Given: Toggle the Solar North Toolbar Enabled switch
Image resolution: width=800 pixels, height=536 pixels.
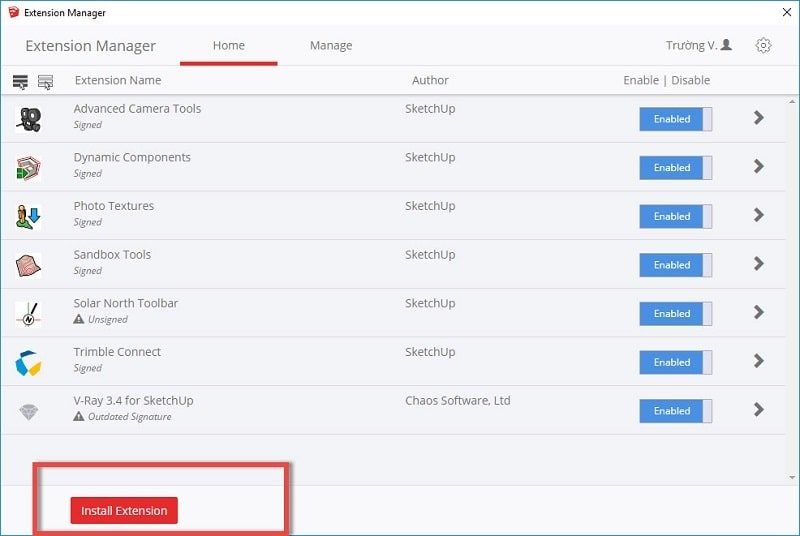Looking at the screenshot, I should [x=676, y=313].
